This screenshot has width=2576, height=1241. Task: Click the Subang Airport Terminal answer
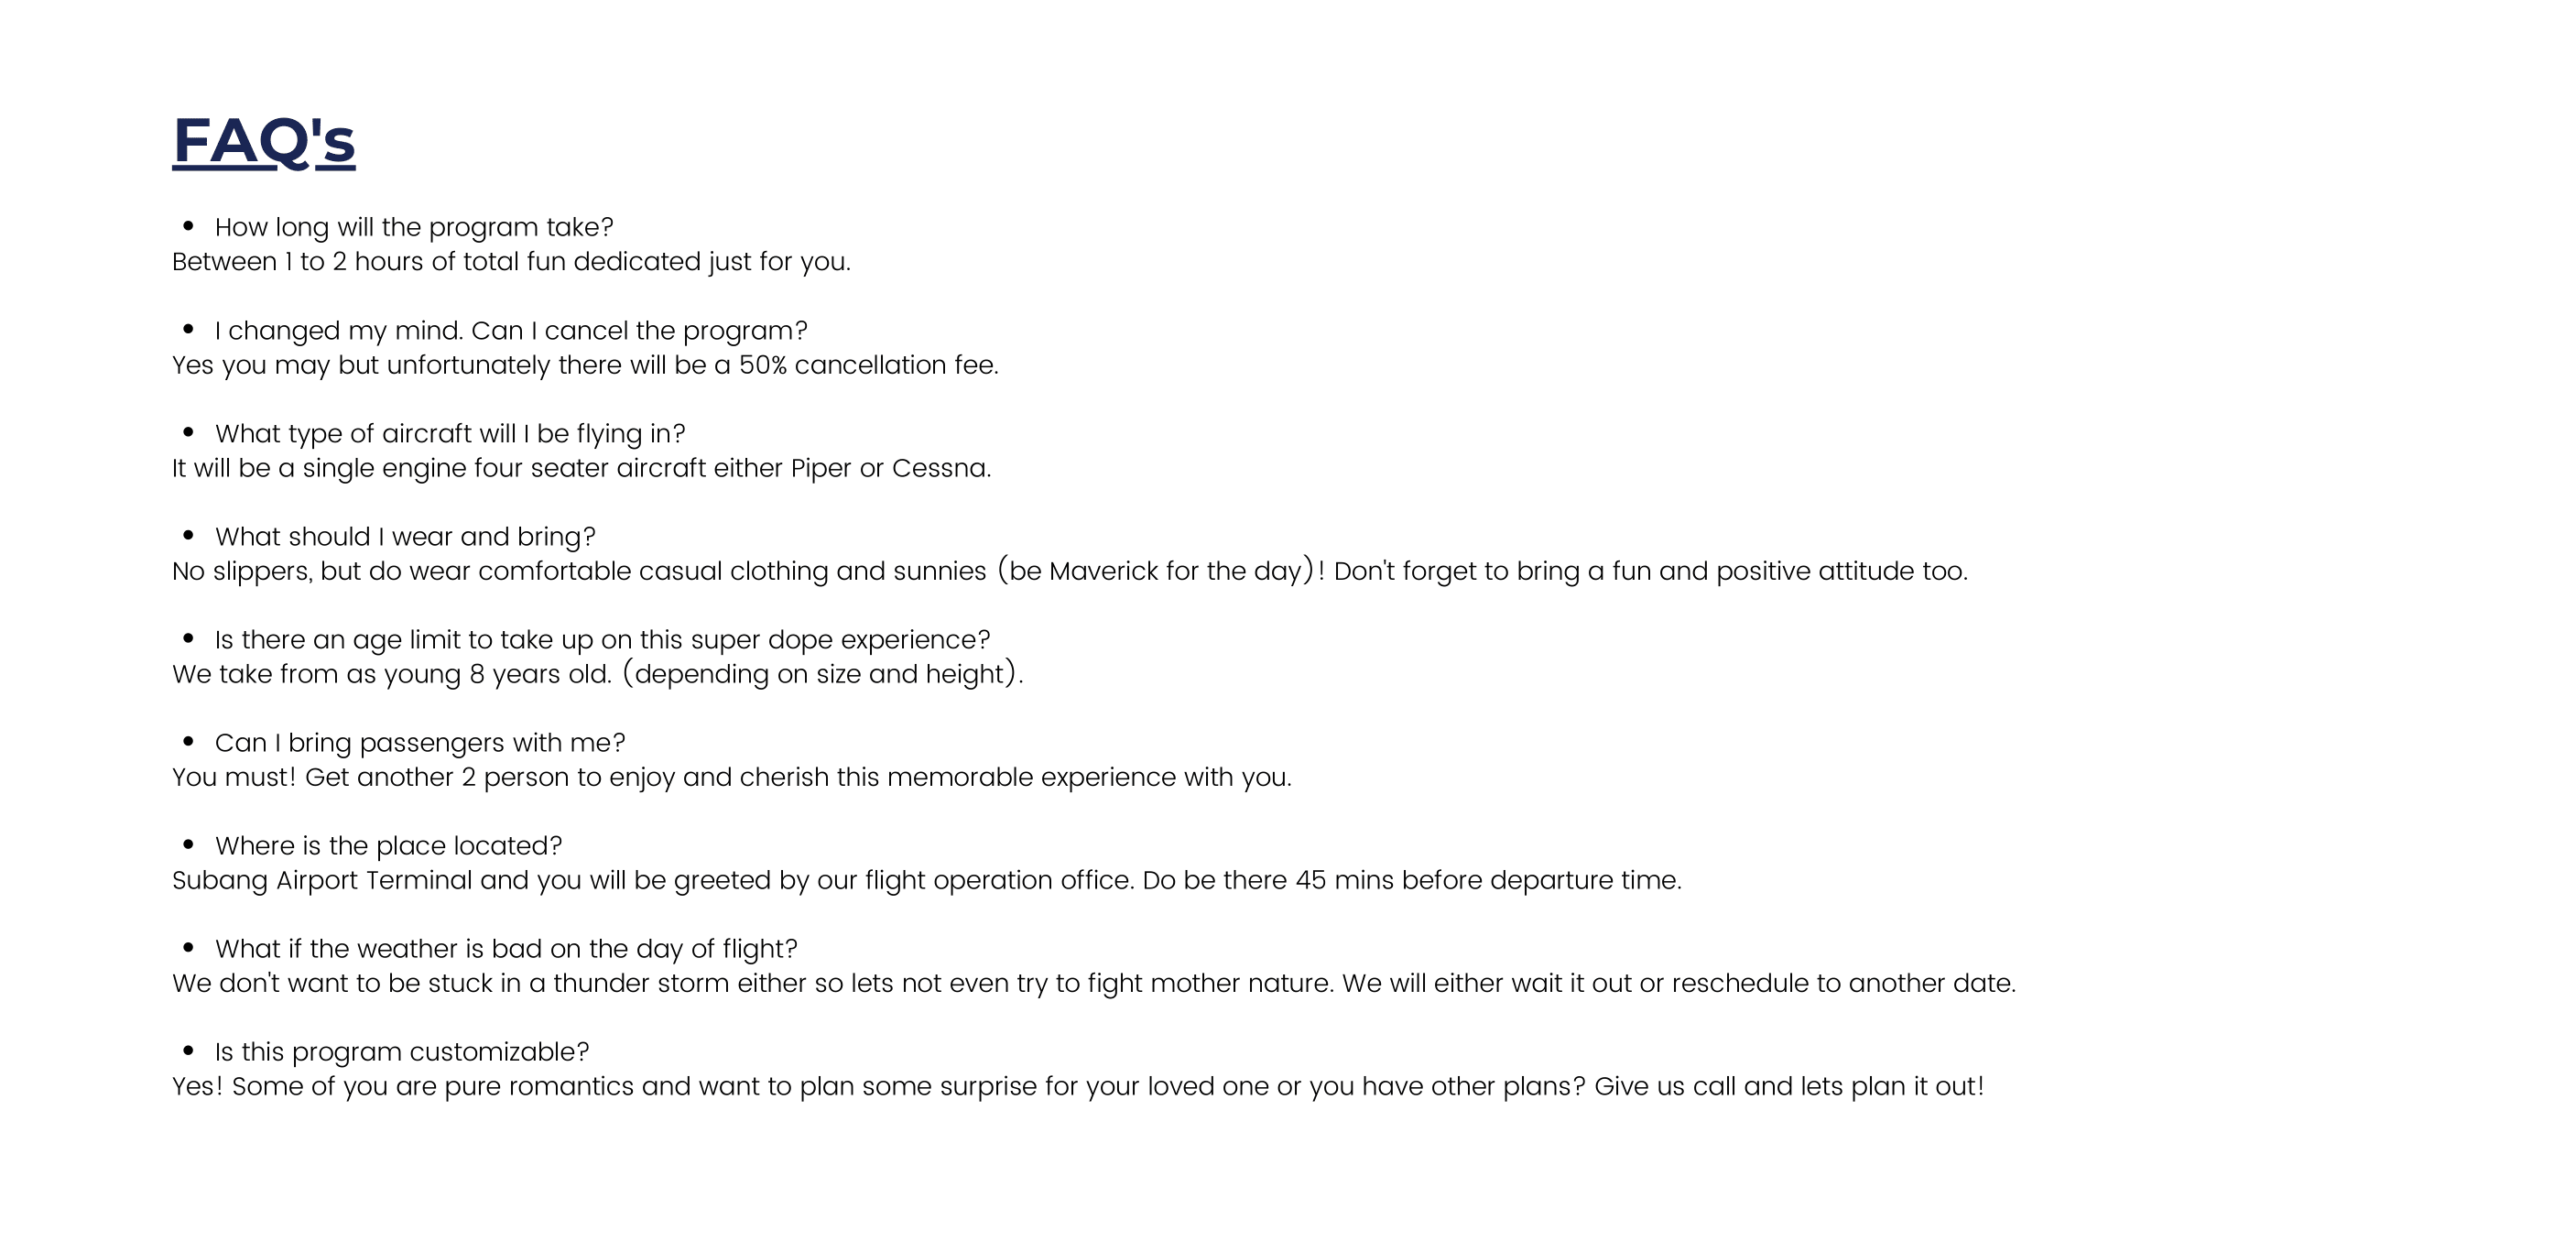tap(927, 879)
